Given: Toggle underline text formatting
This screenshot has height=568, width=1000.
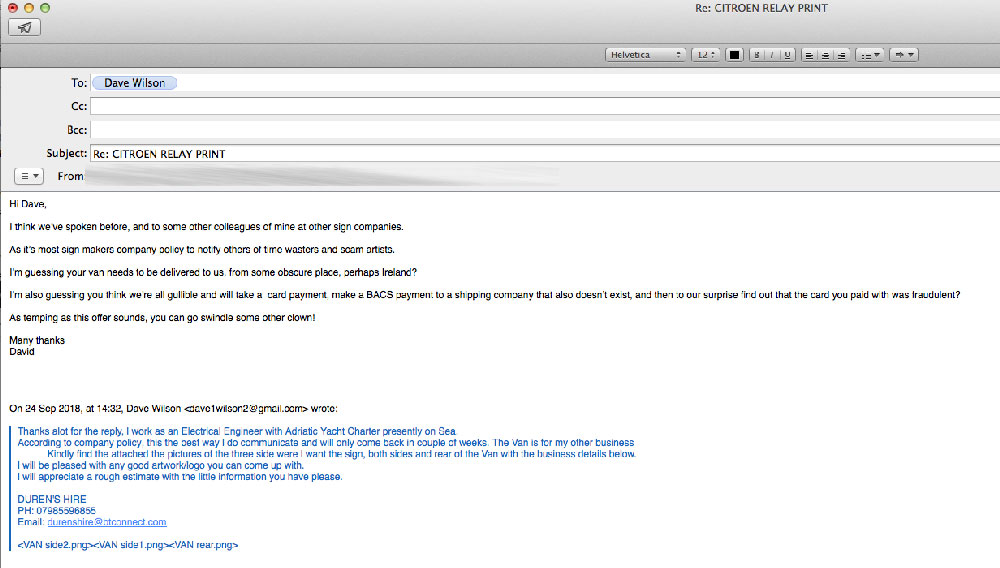Looking at the screenshot, I should [787, 55].
